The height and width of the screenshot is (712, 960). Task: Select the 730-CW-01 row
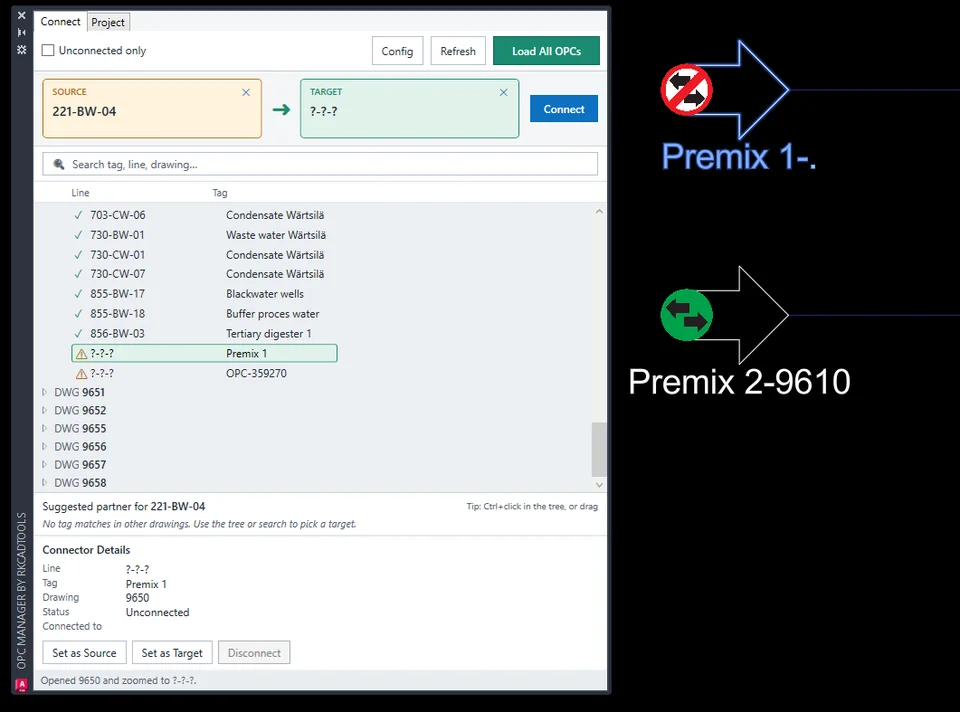tap(204, 255)
